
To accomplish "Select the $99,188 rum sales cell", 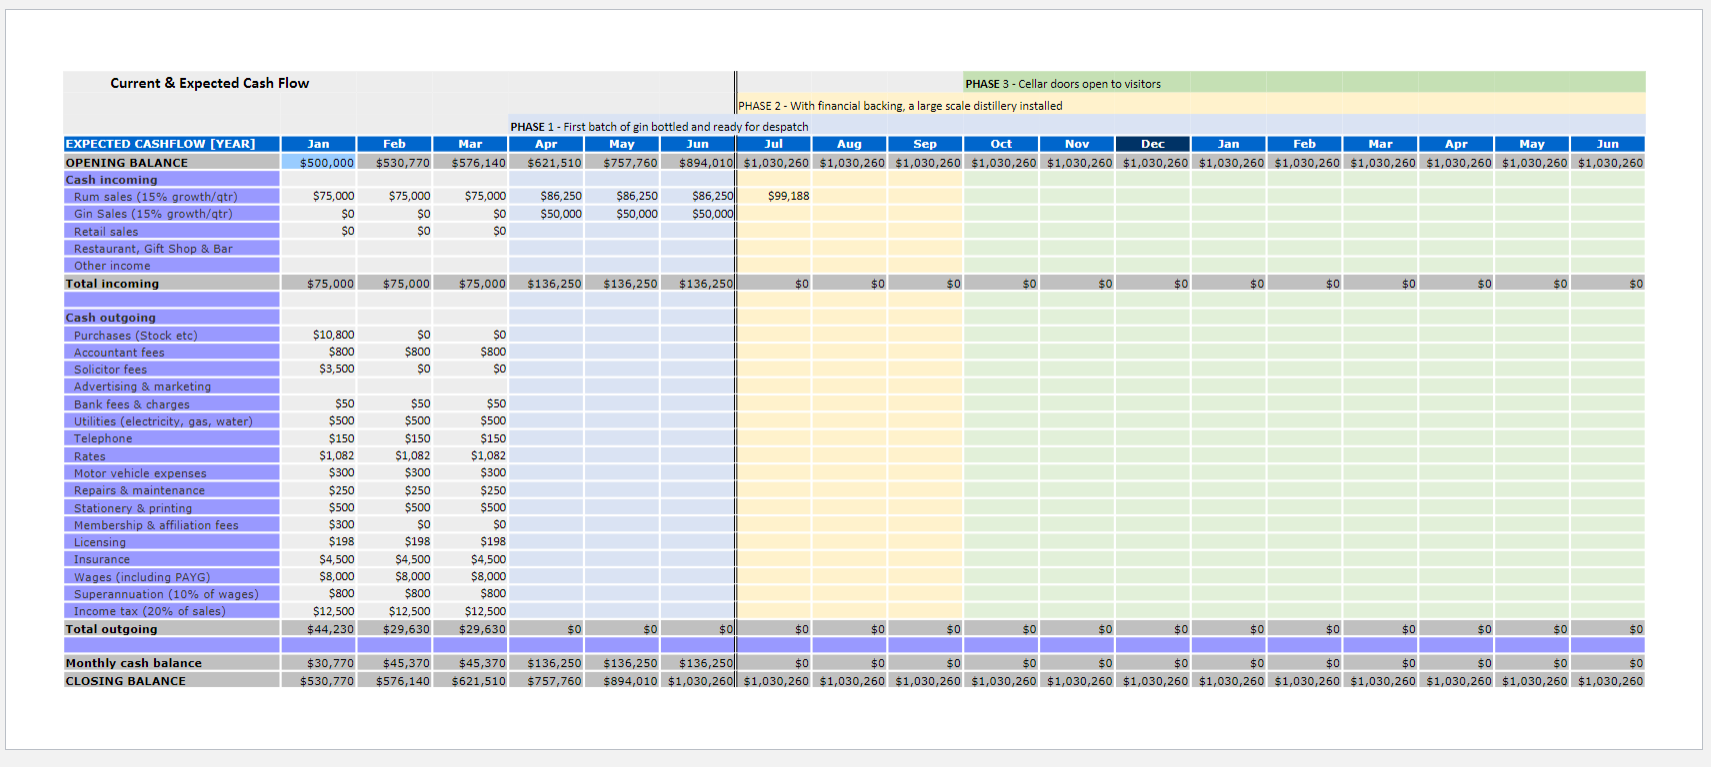I will [788, 196].
